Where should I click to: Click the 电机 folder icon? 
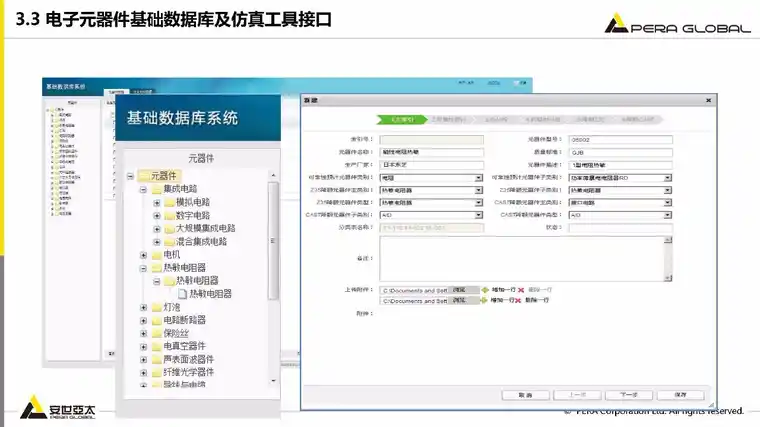tap(156, 255)
